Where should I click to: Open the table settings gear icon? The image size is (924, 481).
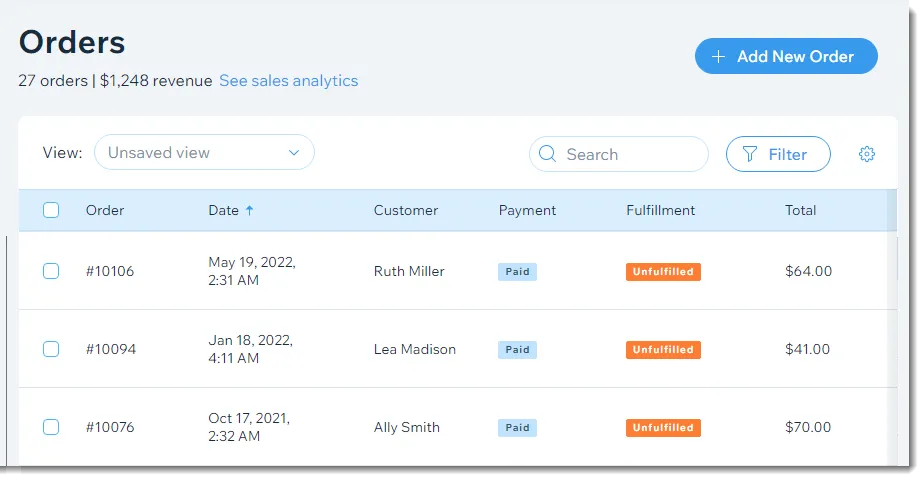click(x=866, y=154)
